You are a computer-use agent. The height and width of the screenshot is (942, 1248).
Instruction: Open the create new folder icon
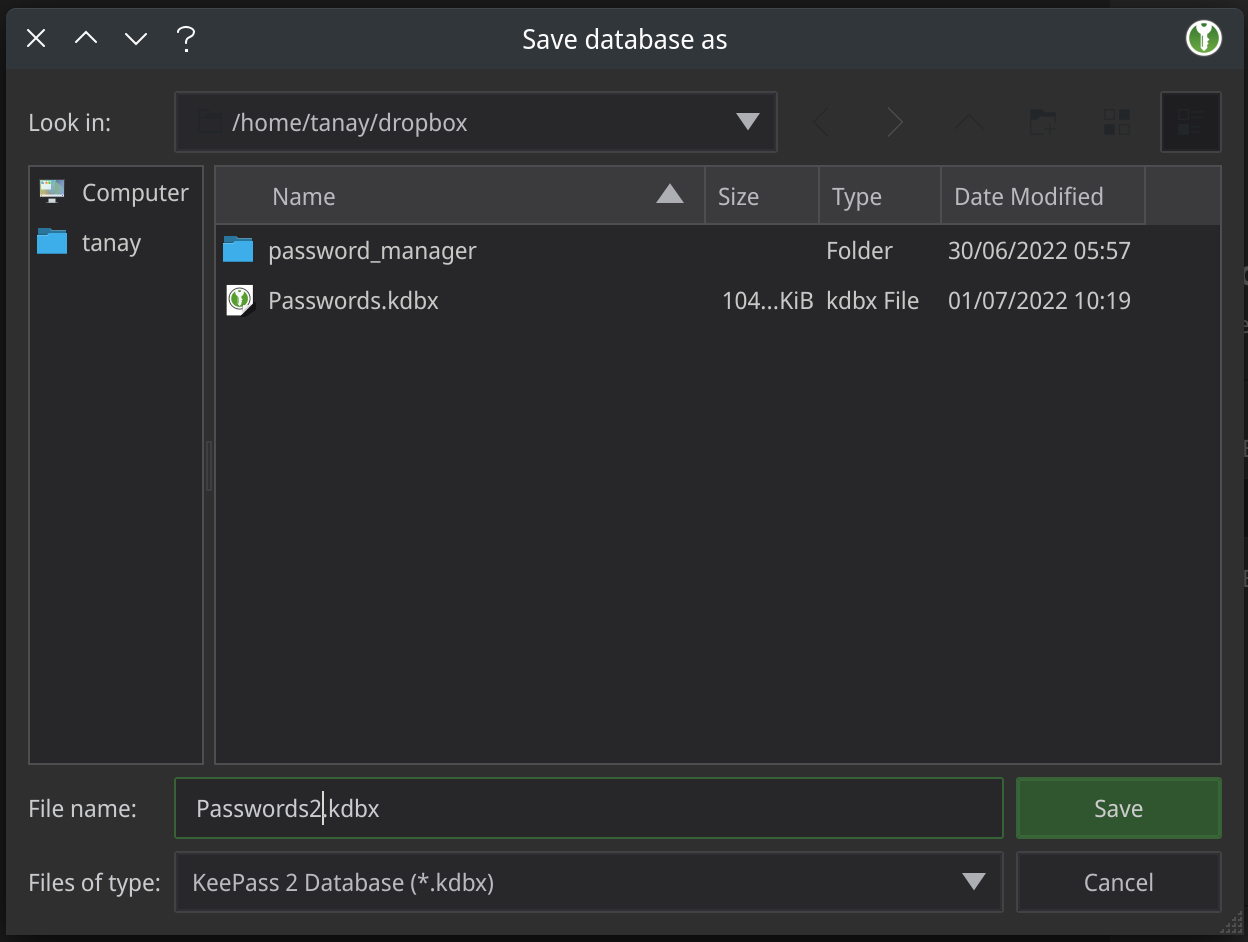point(1042,122)
